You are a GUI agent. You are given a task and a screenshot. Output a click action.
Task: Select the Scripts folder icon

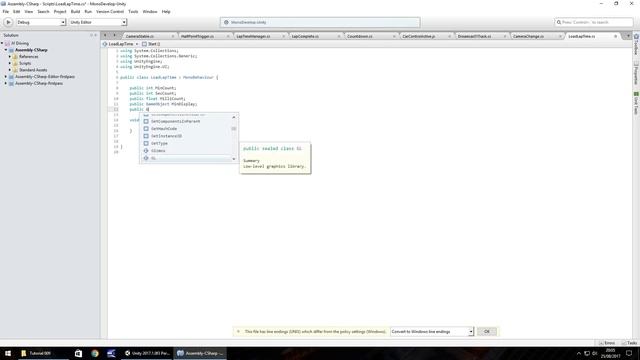point(16,63)
